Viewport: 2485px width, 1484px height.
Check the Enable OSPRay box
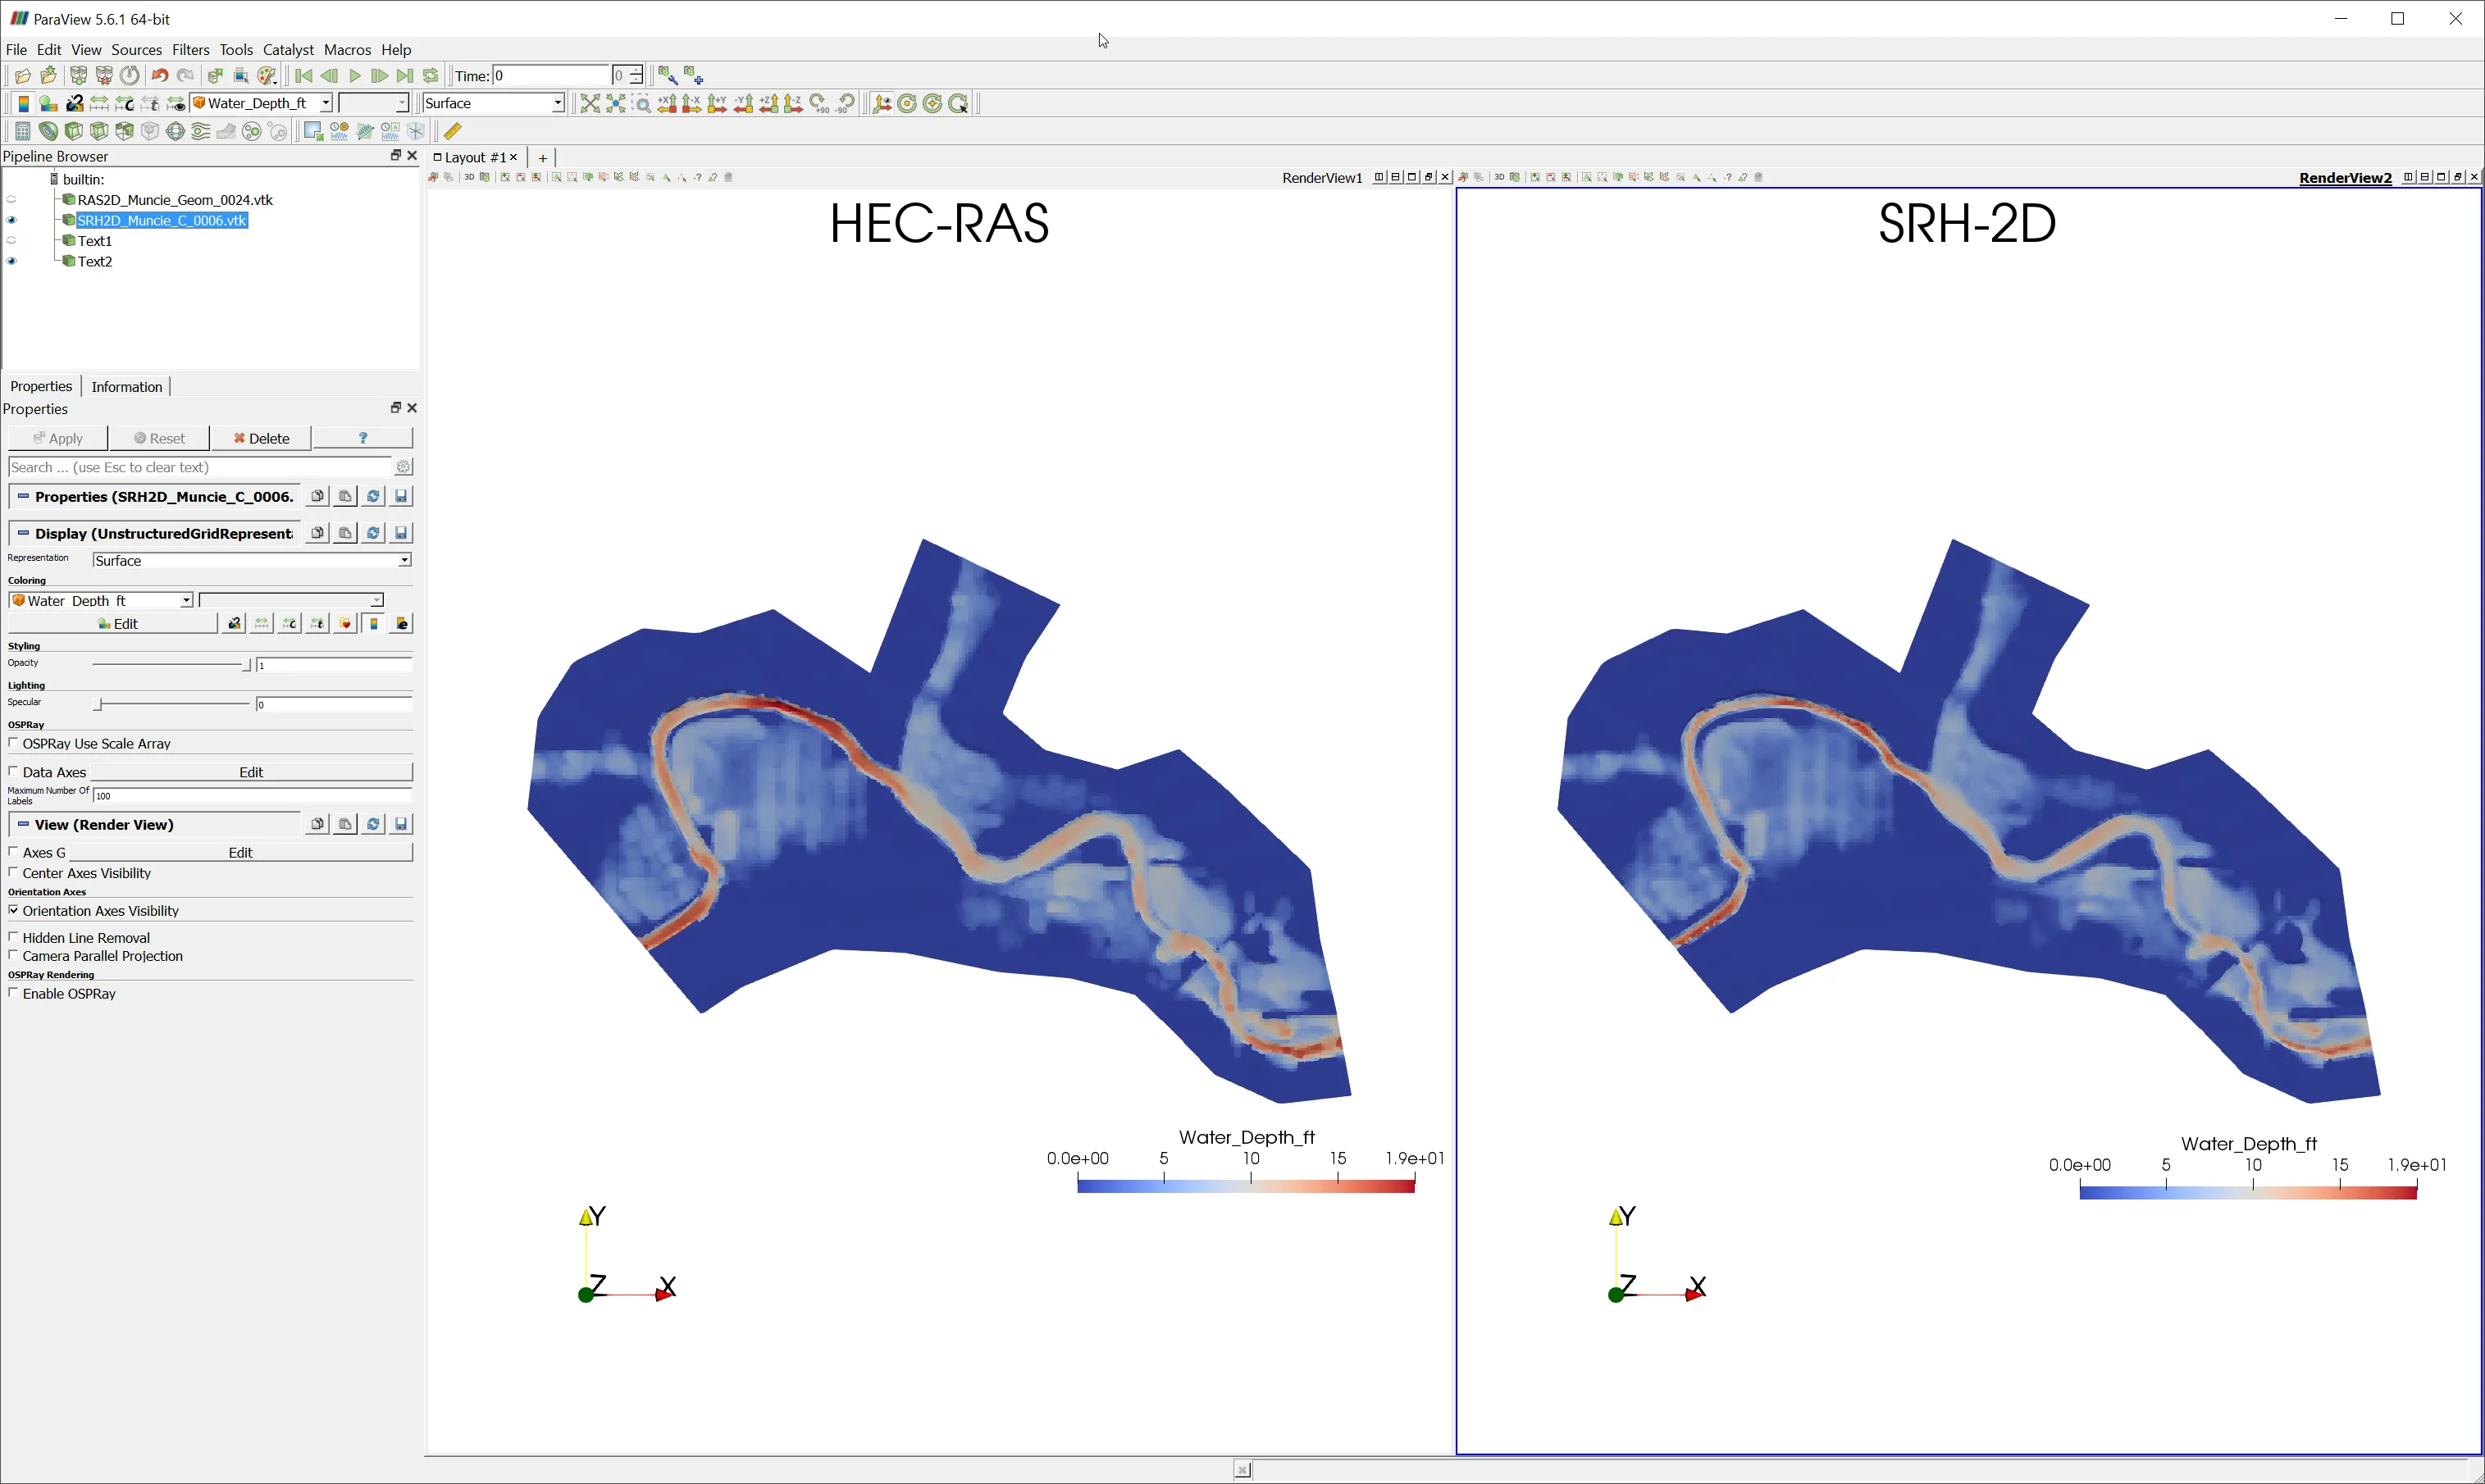pyautogui.click(x=13, y=993)
